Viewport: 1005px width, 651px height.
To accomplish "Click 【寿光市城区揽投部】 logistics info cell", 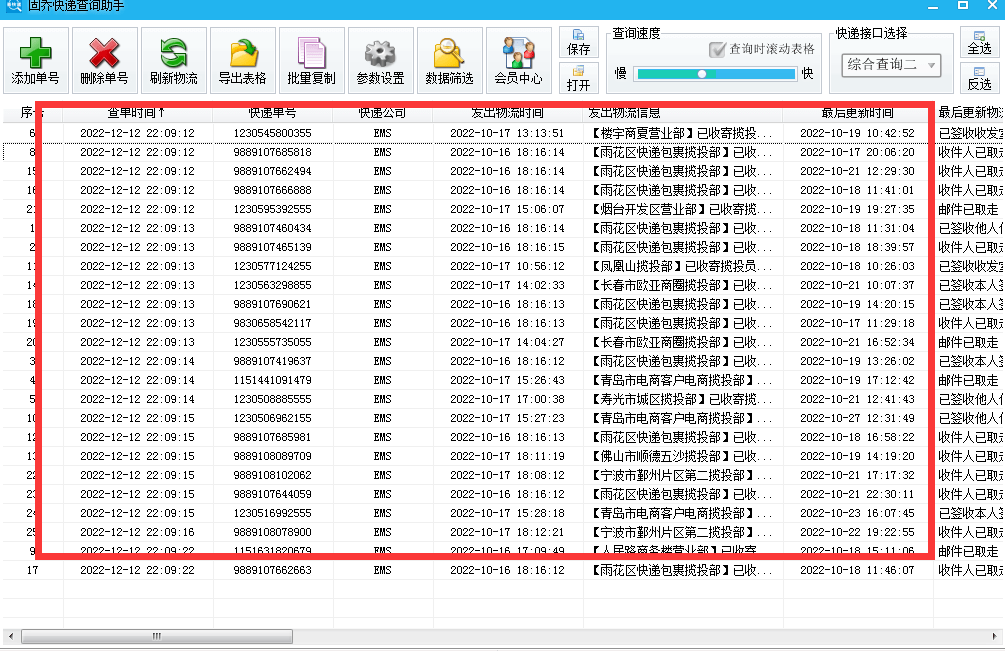I will [x=681, y=399].
